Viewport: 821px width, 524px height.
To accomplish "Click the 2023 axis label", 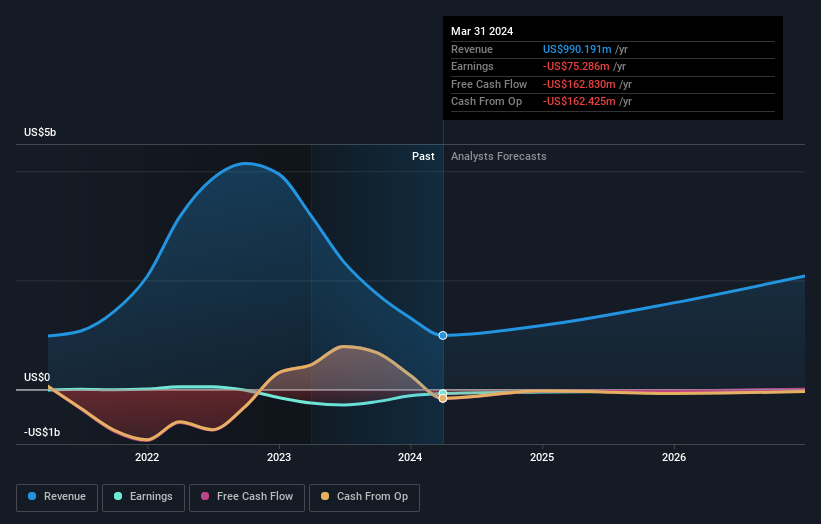I will (279, 458).
